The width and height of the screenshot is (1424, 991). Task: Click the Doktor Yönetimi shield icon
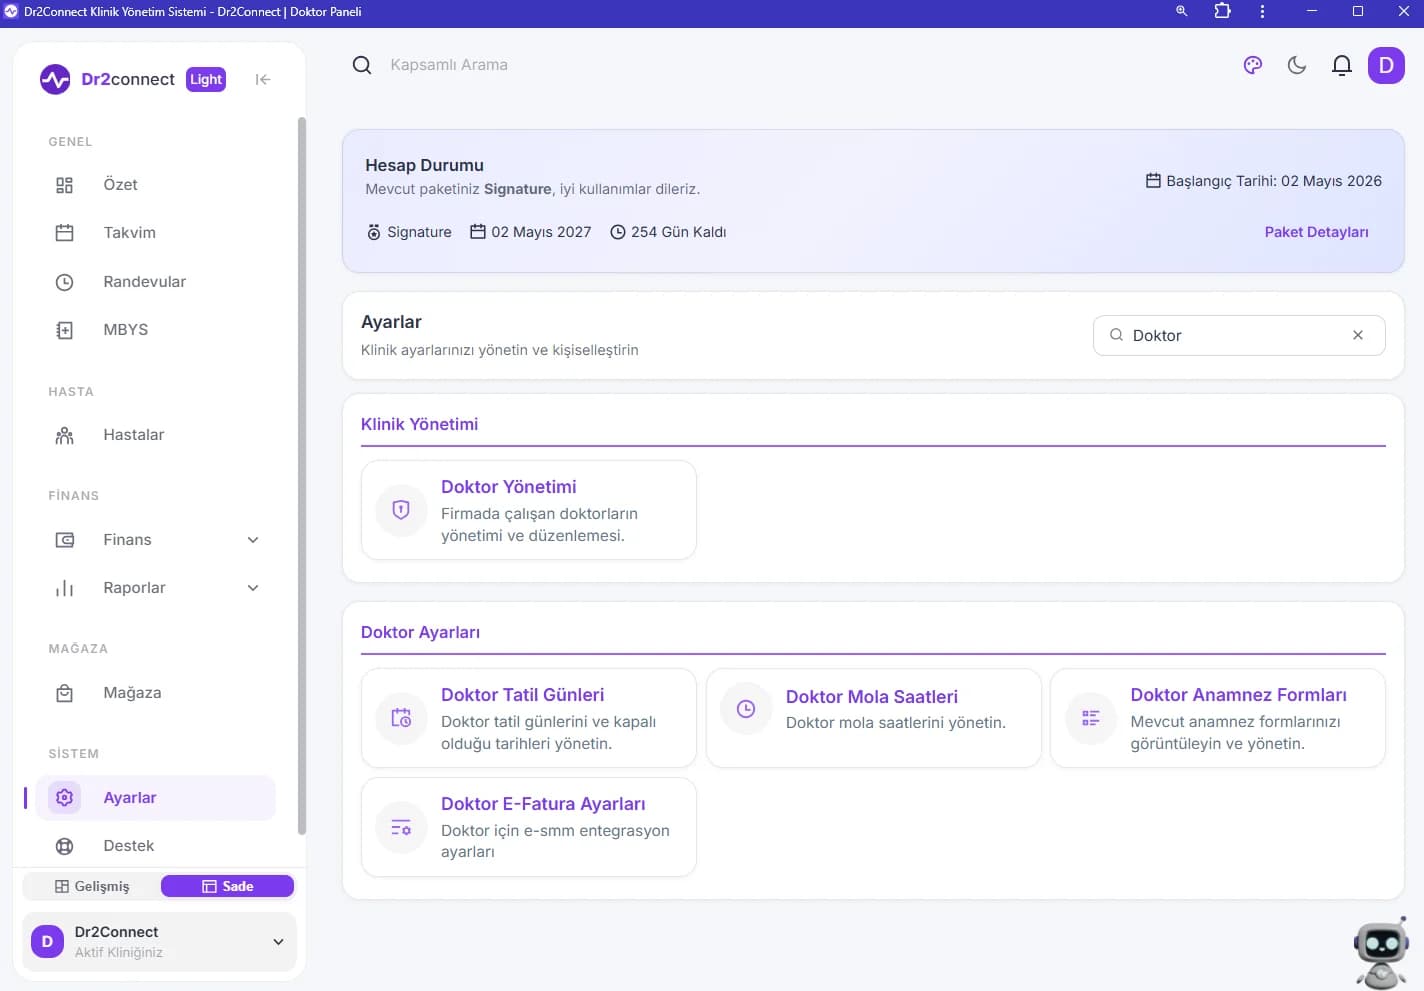tap(401, 510)
